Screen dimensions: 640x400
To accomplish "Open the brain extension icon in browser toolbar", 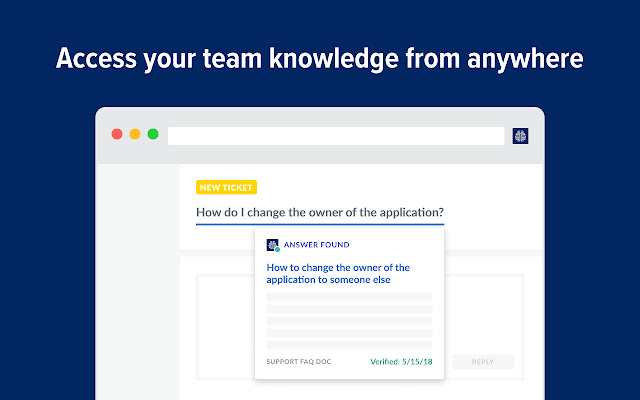I will (520, 135).
